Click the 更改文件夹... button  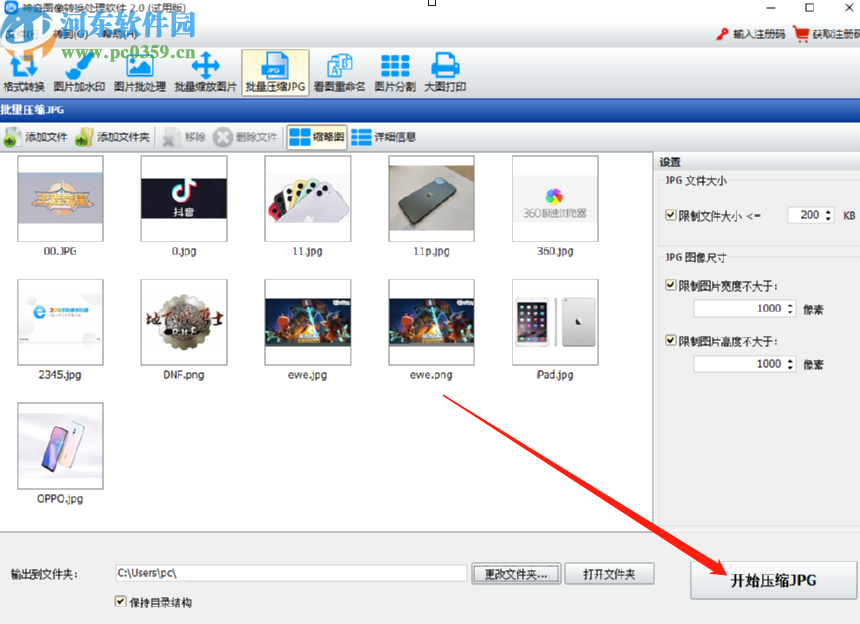516,574
